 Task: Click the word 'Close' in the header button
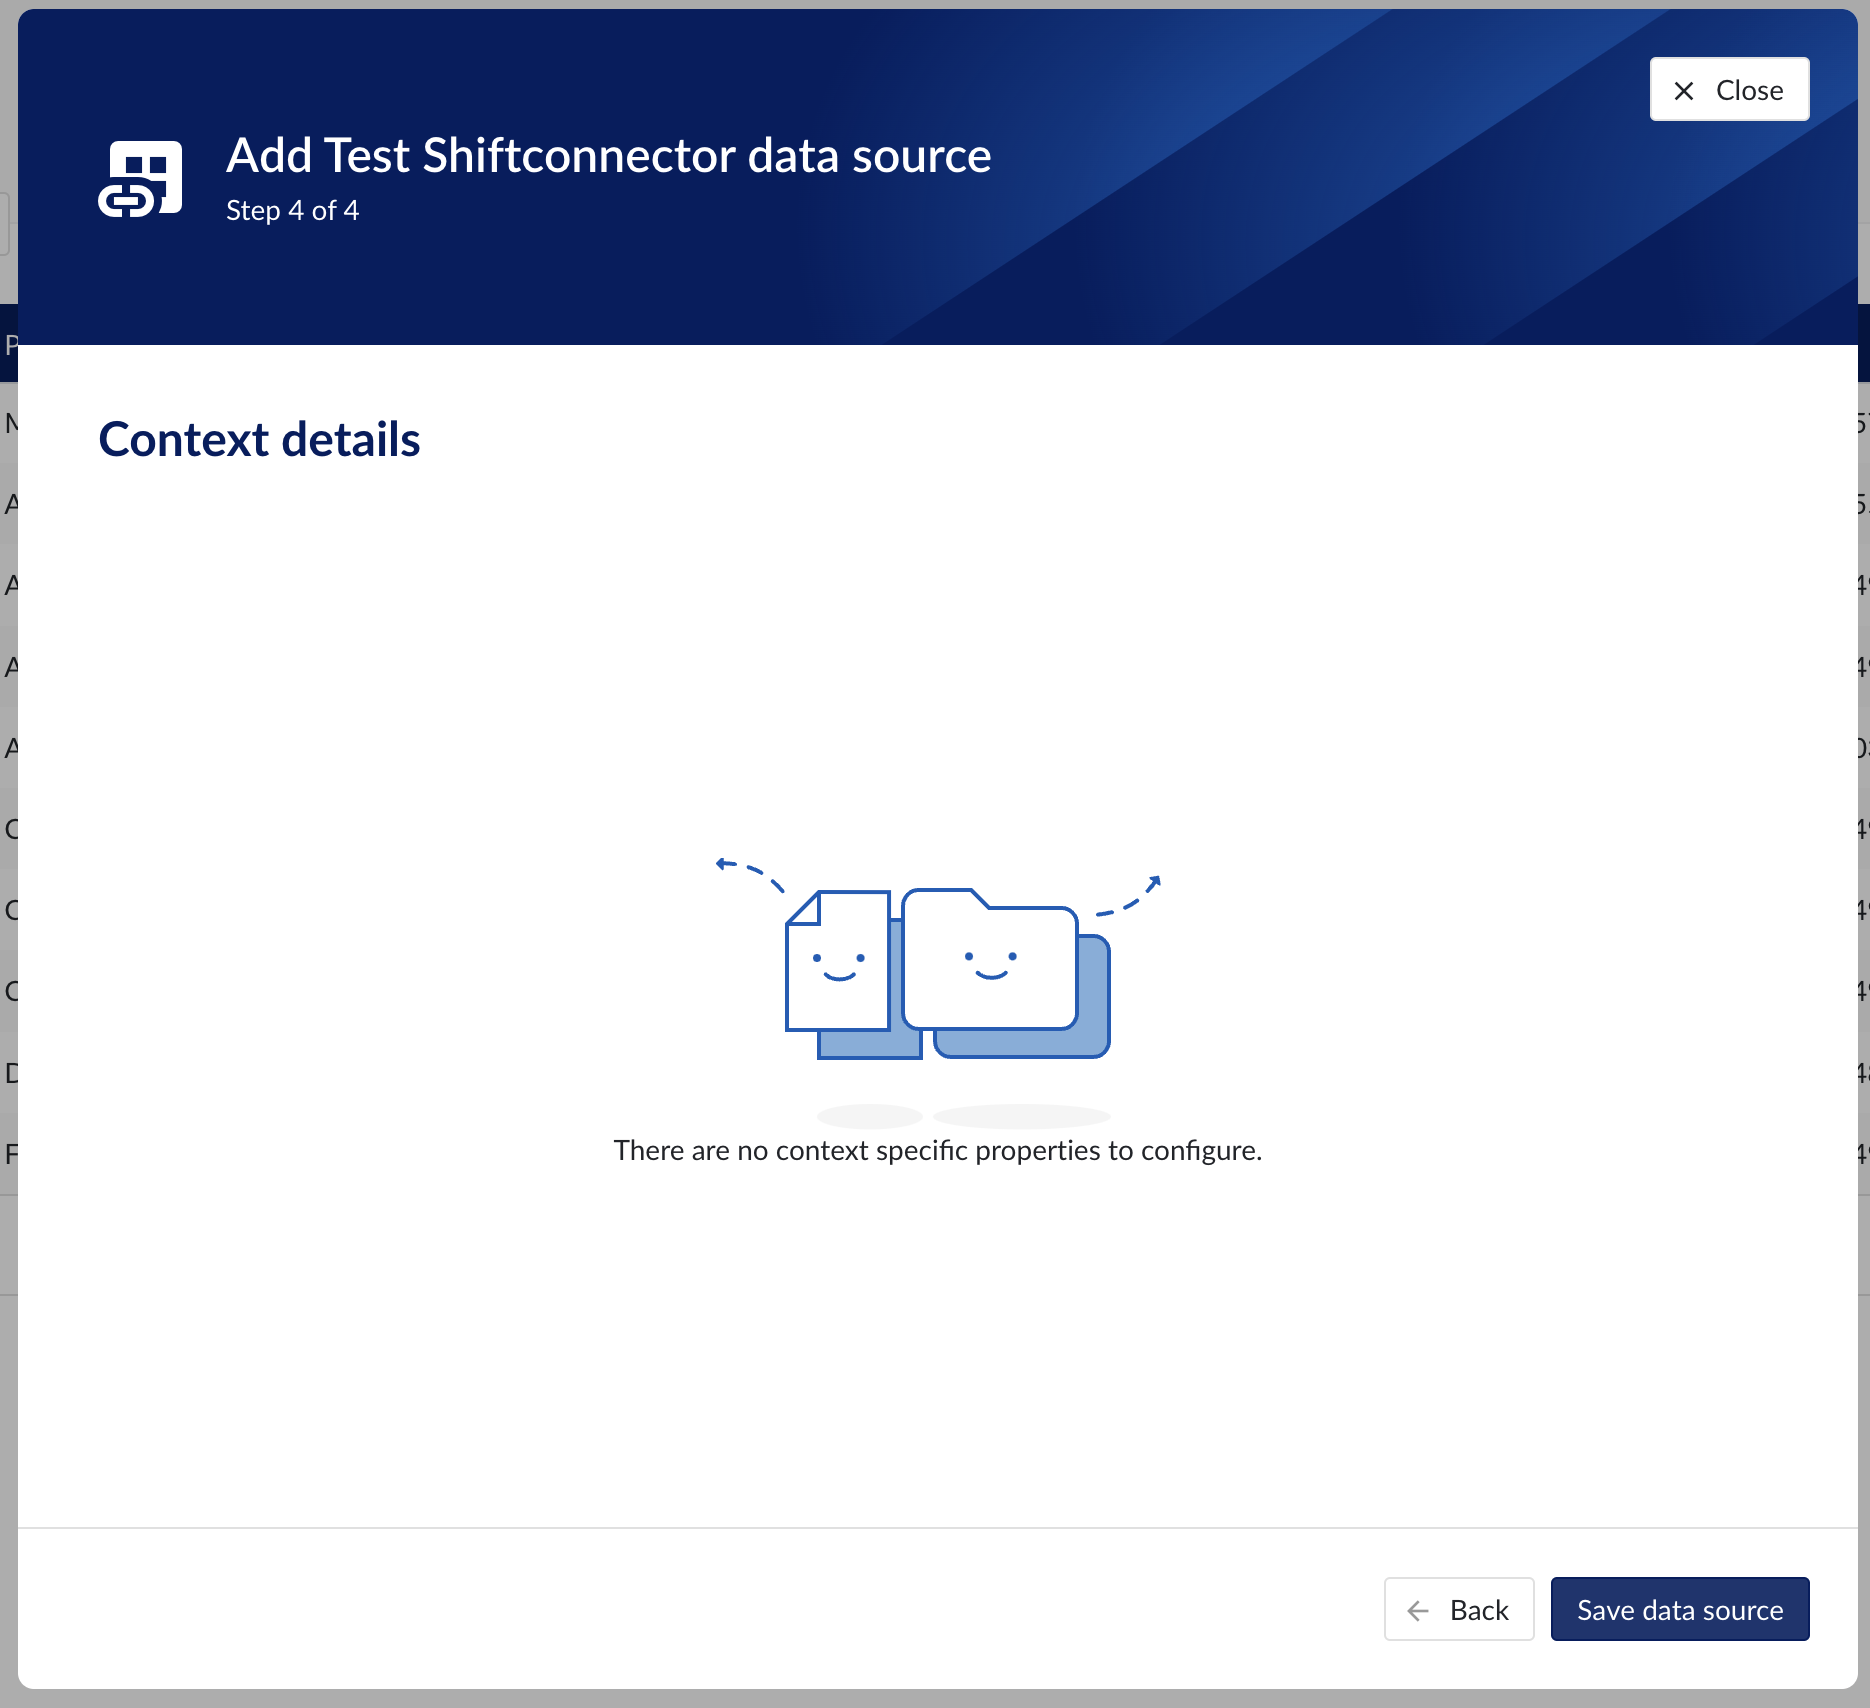(1749, 91)
